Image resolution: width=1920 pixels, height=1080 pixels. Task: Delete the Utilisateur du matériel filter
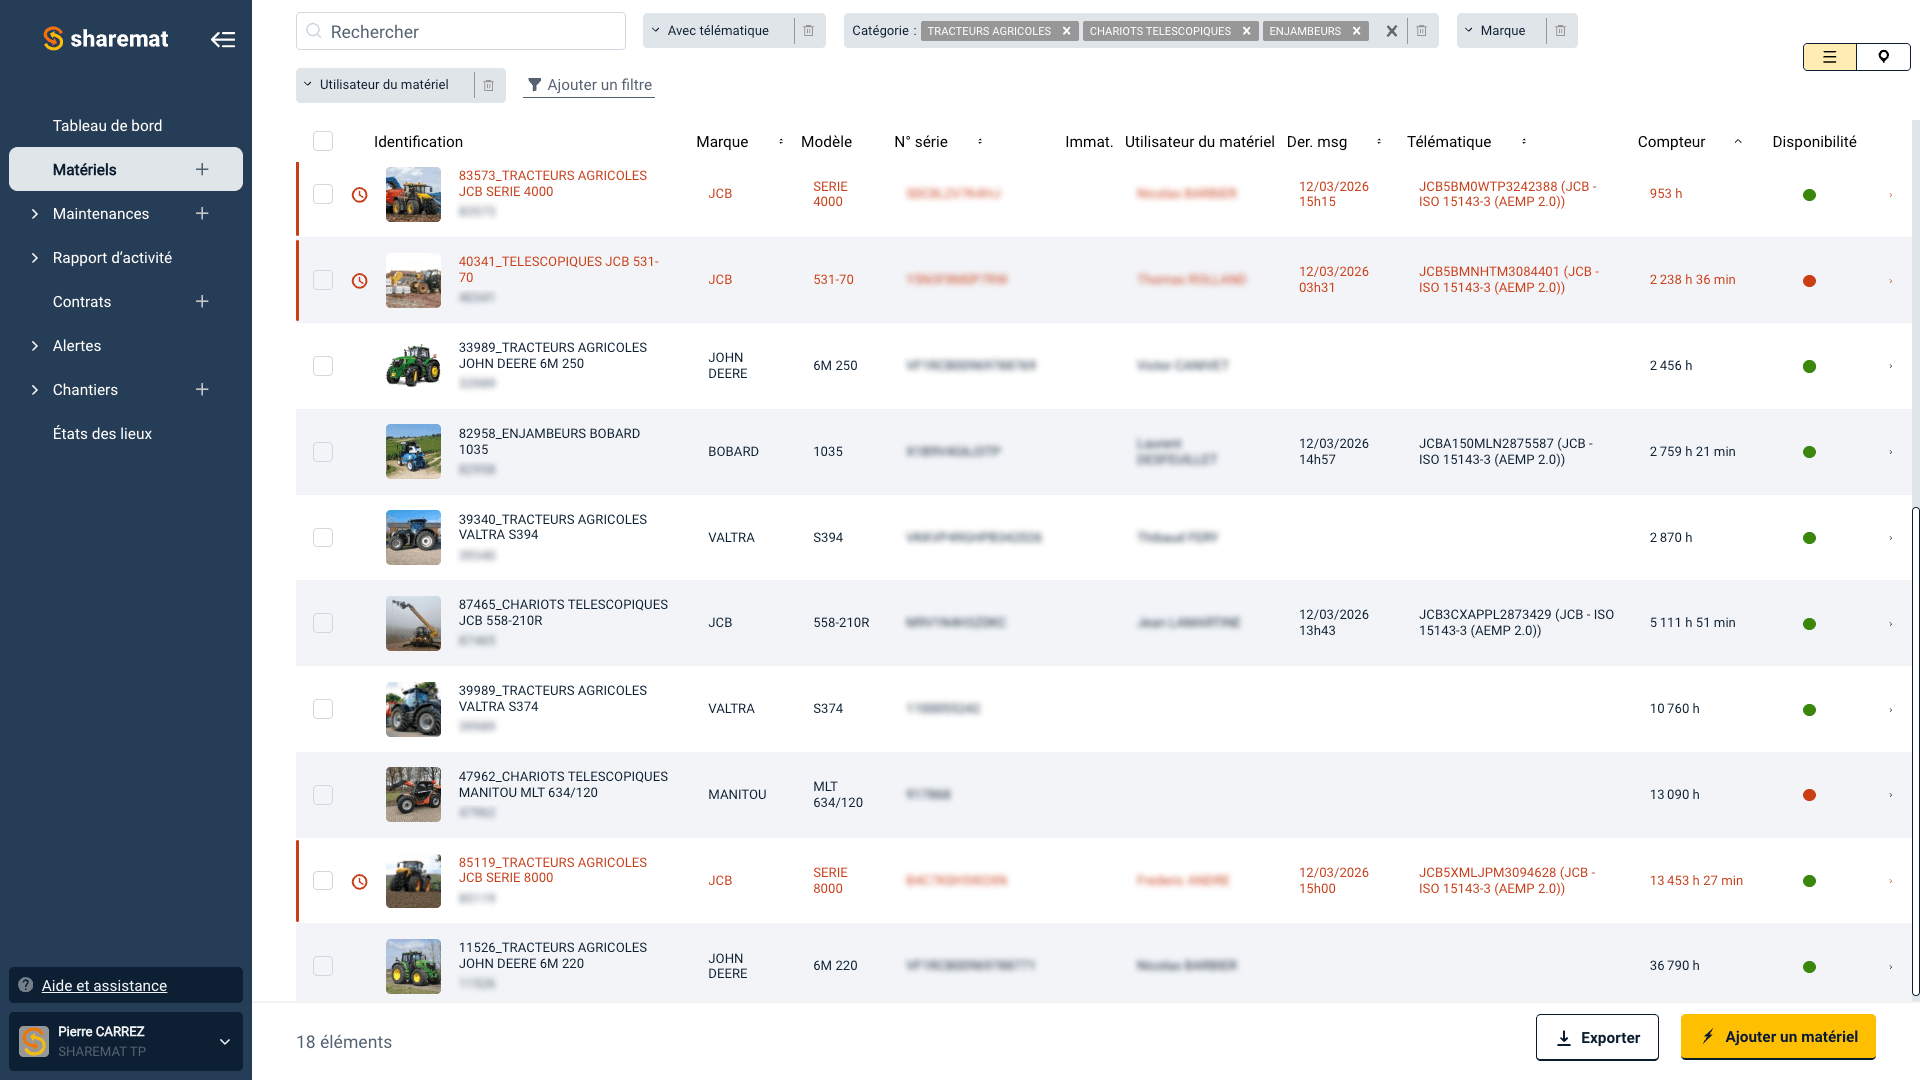tap(489, 85)
